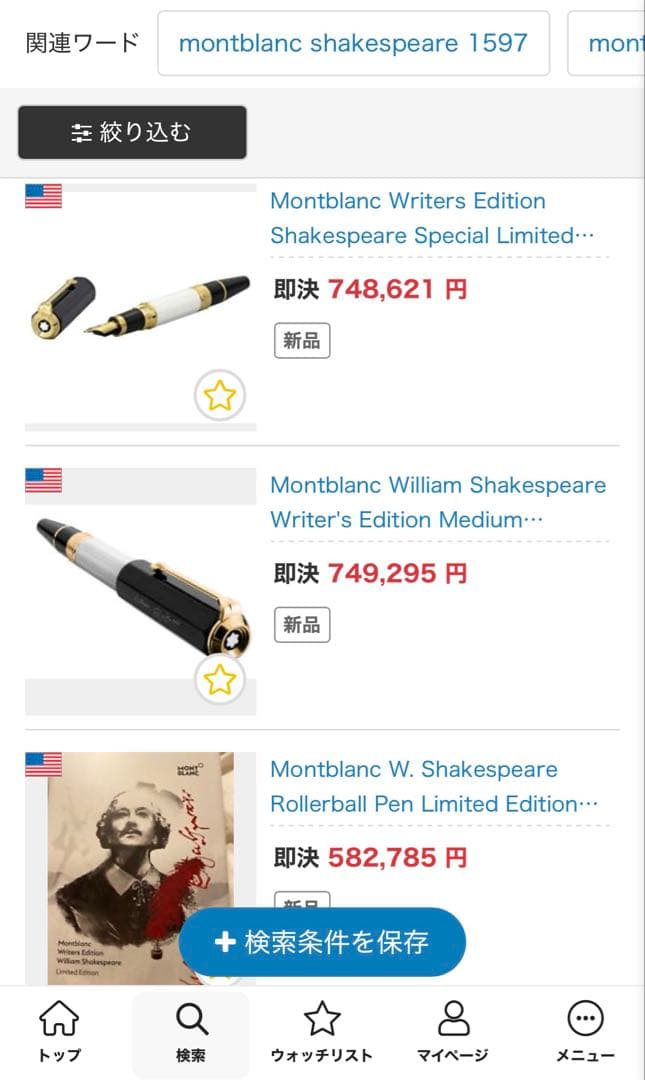Viewport: 645px width, 1080px height.
Task: Click the US flag on first listing
Action: 43,196
